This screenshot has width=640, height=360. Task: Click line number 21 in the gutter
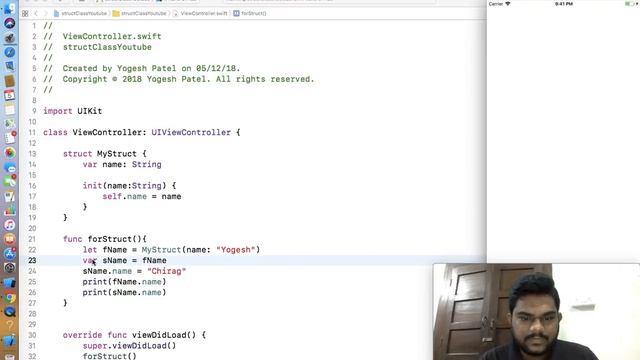[32, 239]
